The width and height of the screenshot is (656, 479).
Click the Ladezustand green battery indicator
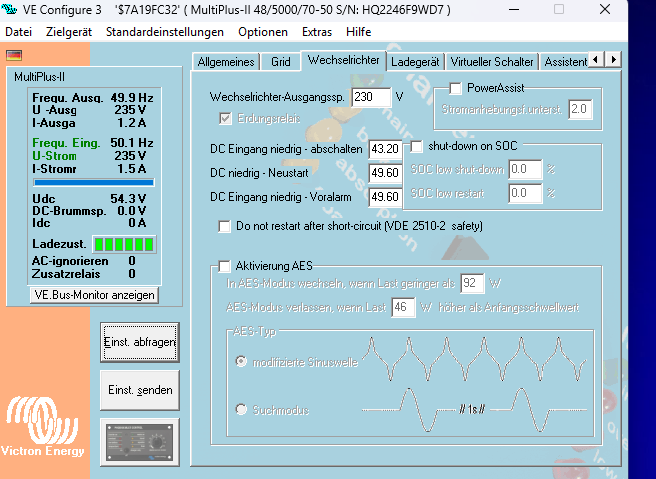(x=125, y=245)
